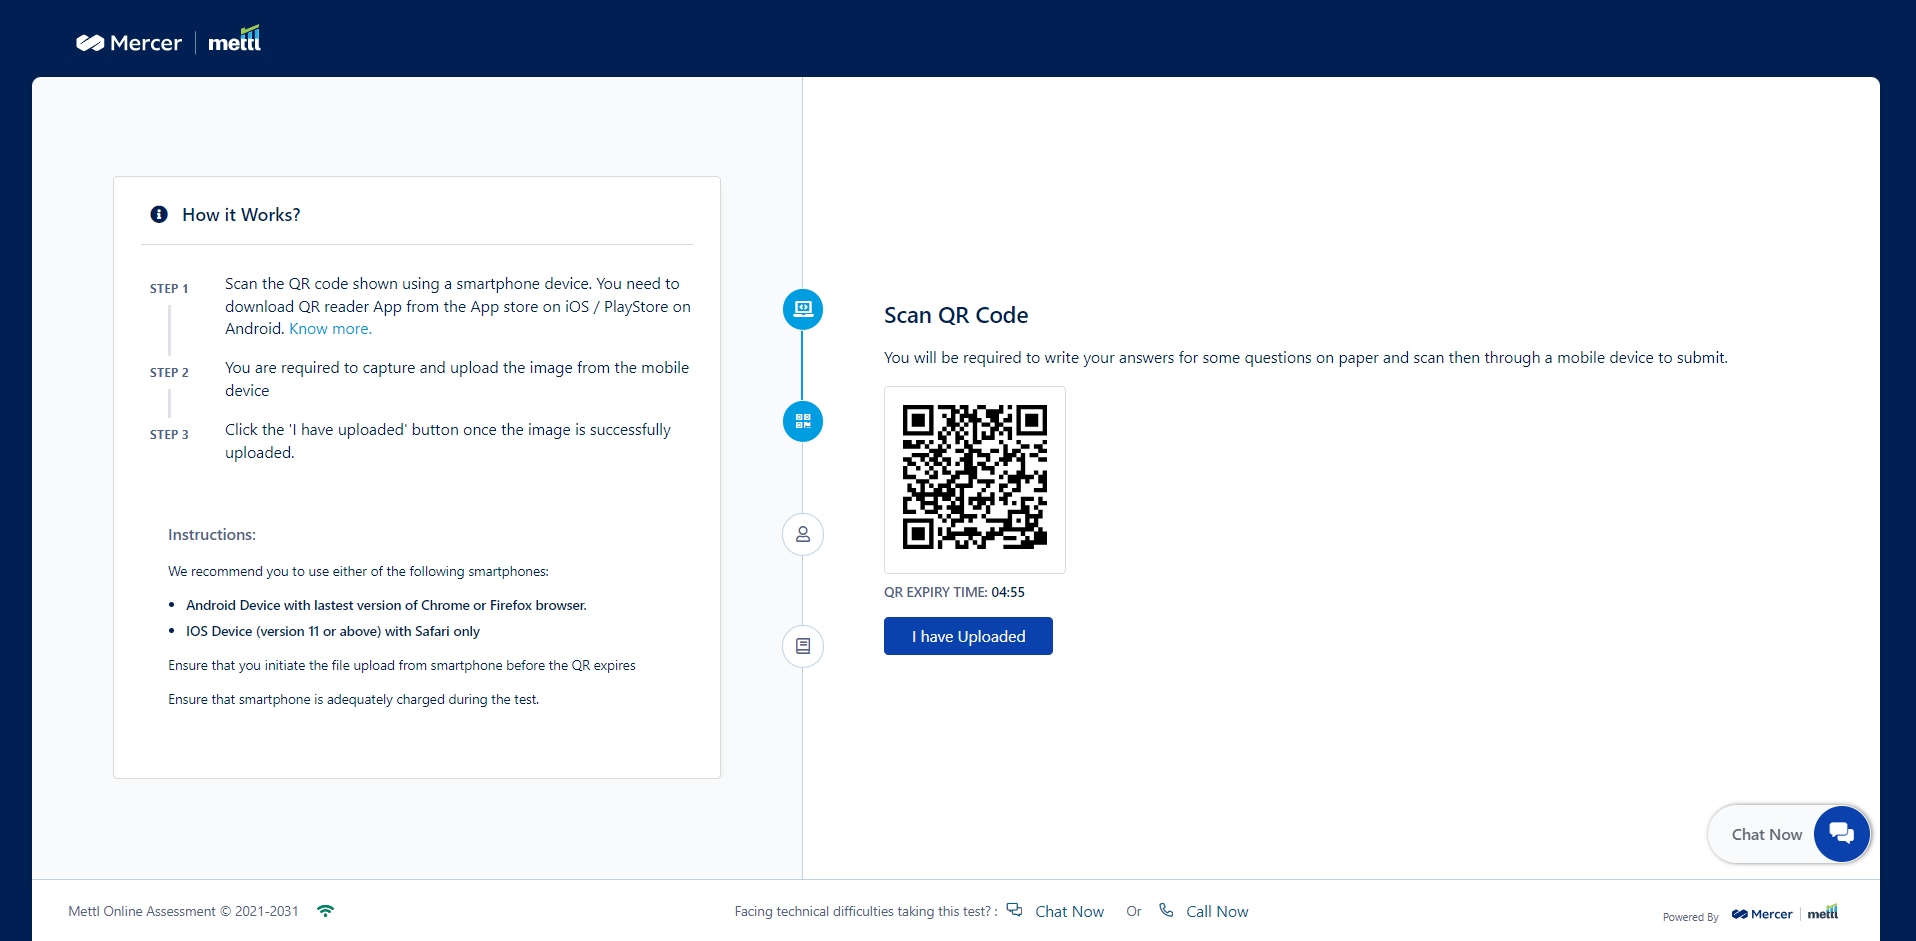The width and height of the screenshot is (1916, 941).
Task: Click the Android Device recommendation bullet
Action: tap(386, 605)
